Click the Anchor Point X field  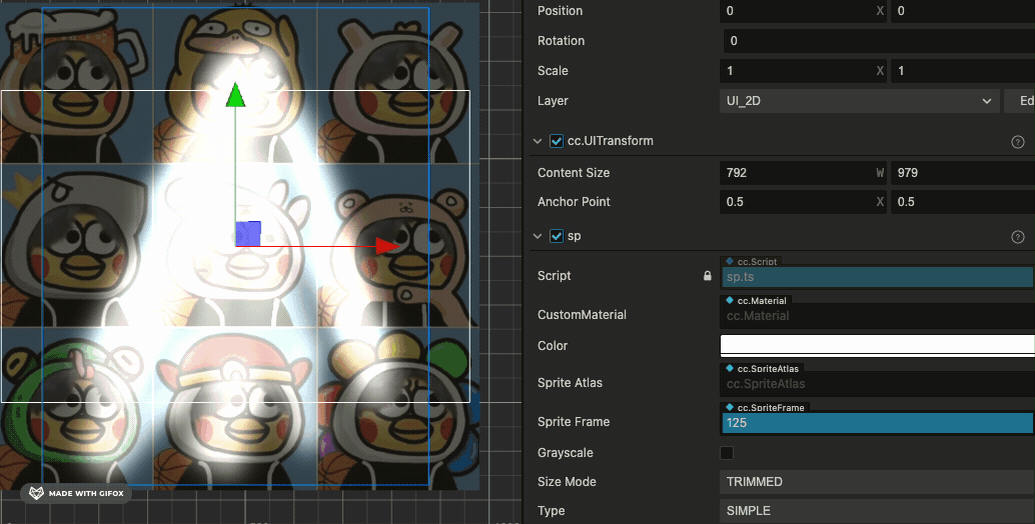pyautogui.click(x=803, y=202)
